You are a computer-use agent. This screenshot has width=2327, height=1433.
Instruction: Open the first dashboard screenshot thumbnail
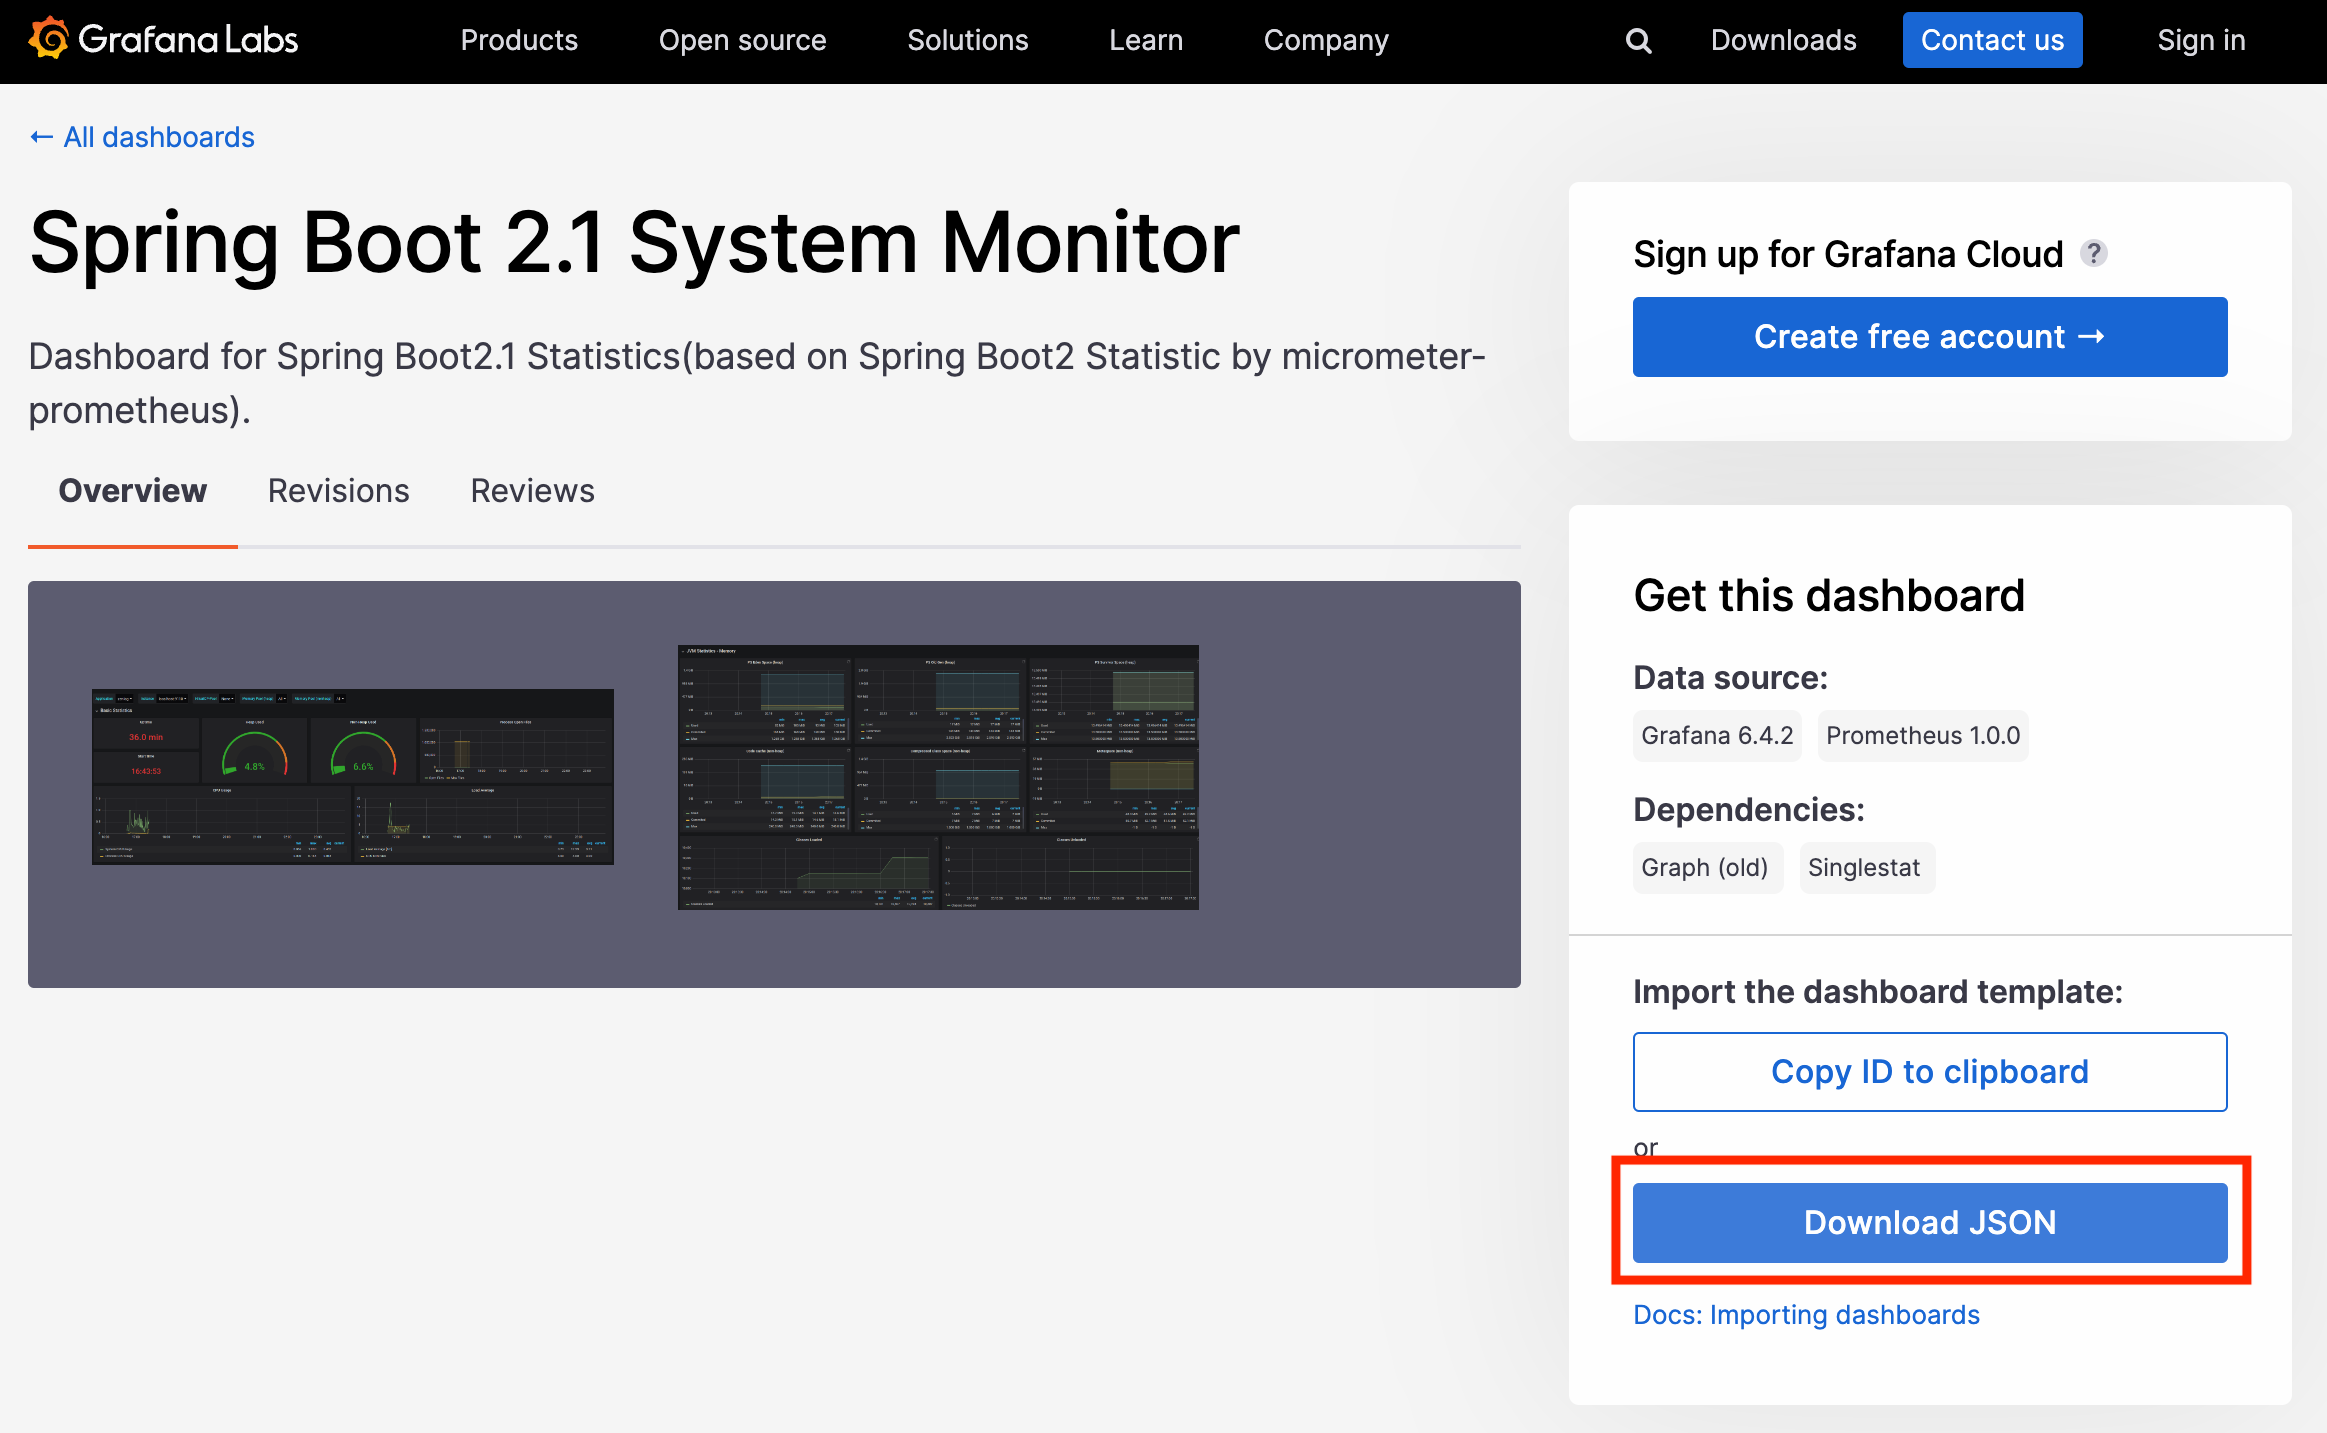coord(352,776)
